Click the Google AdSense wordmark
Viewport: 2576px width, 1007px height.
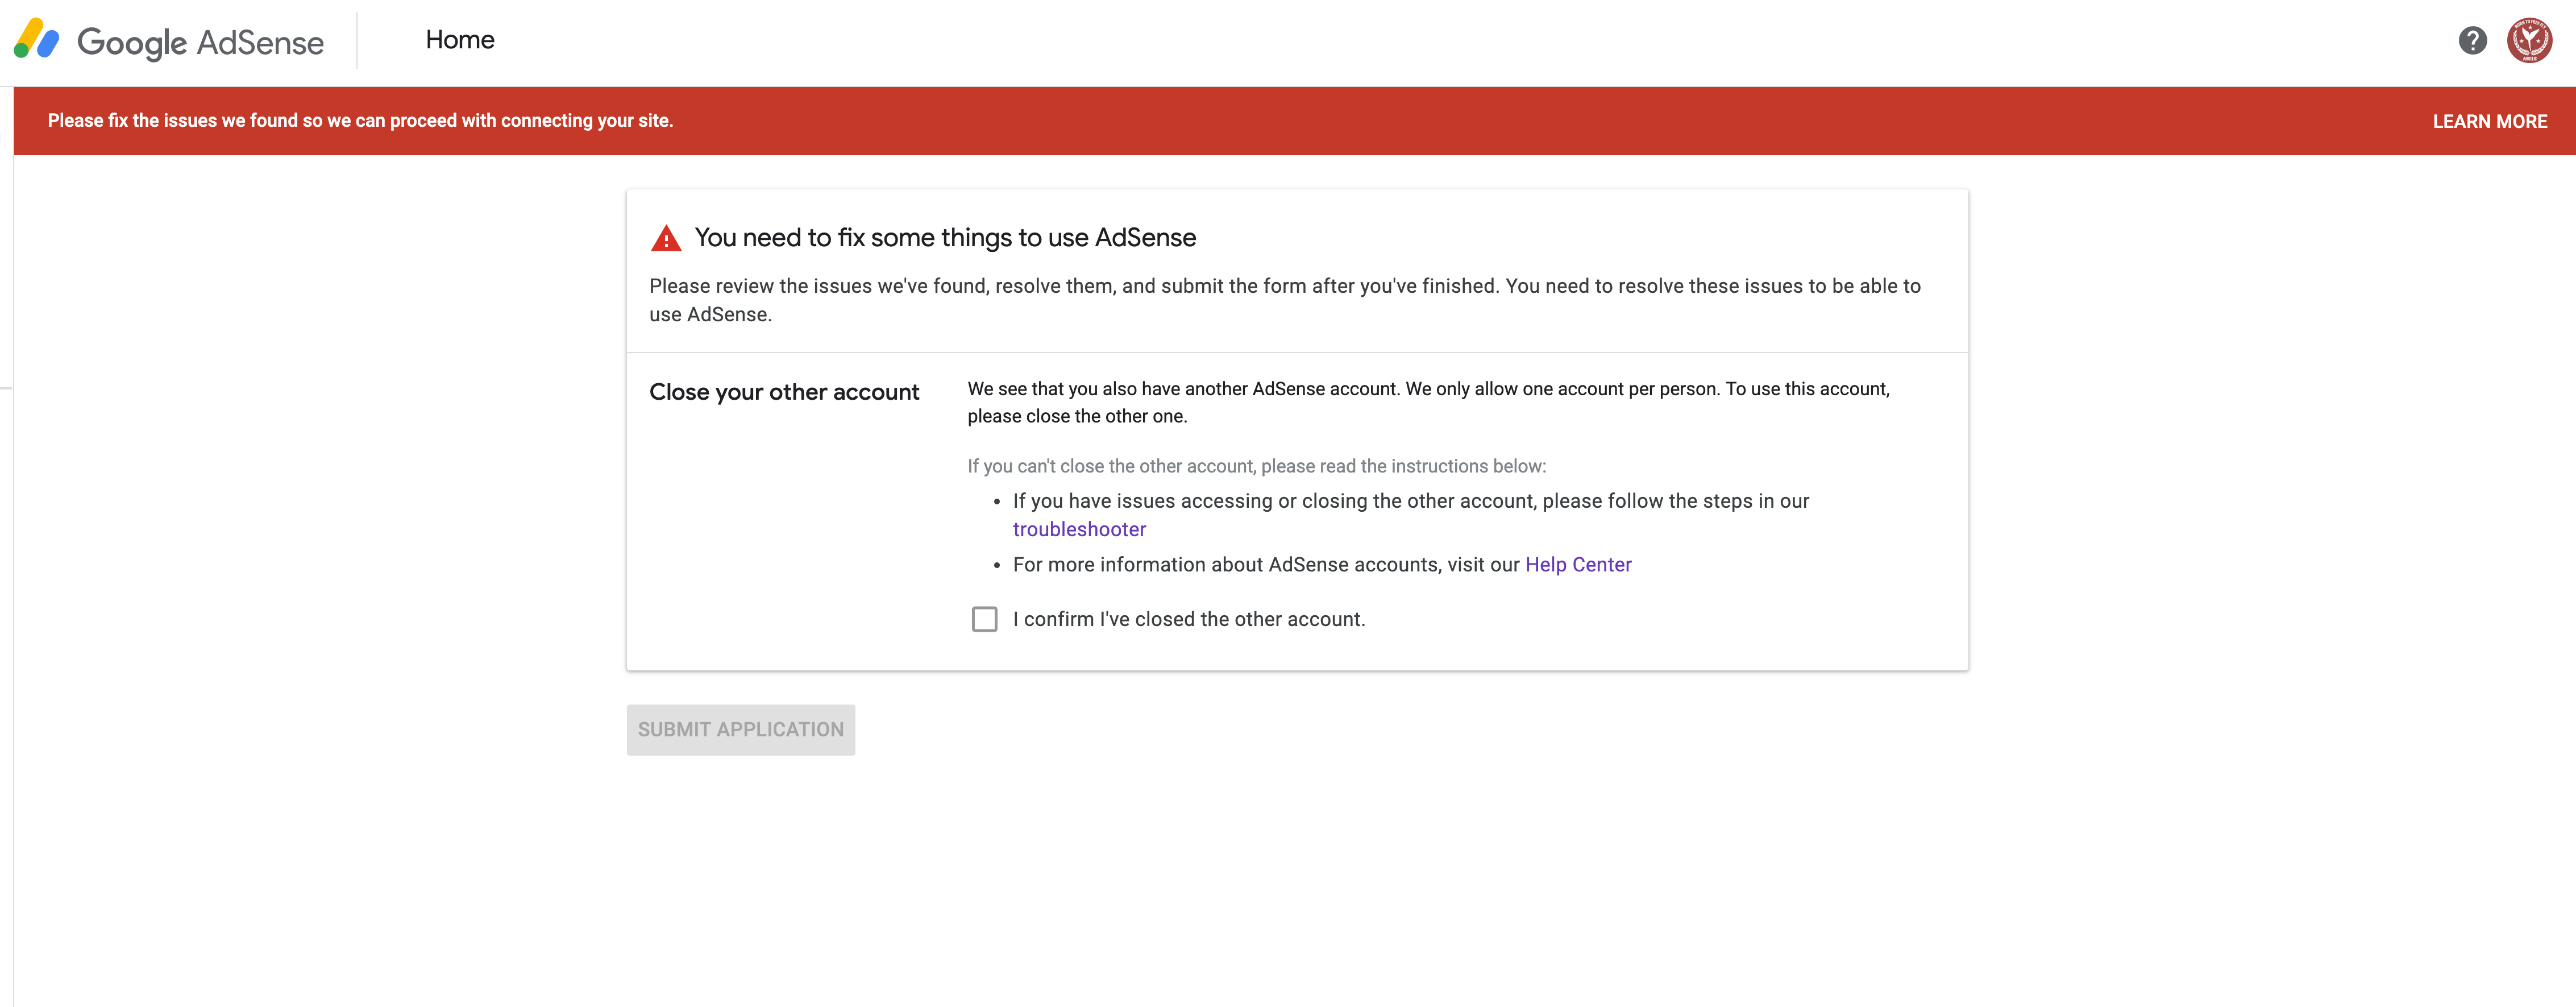click(200, 42)
